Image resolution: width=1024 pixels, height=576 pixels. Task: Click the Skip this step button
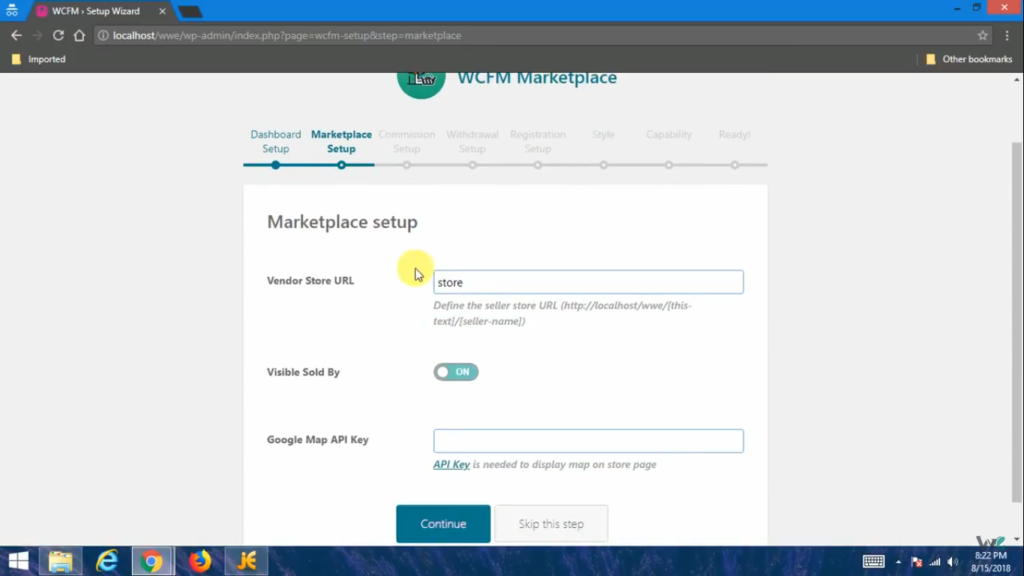(x=551, y=524)
